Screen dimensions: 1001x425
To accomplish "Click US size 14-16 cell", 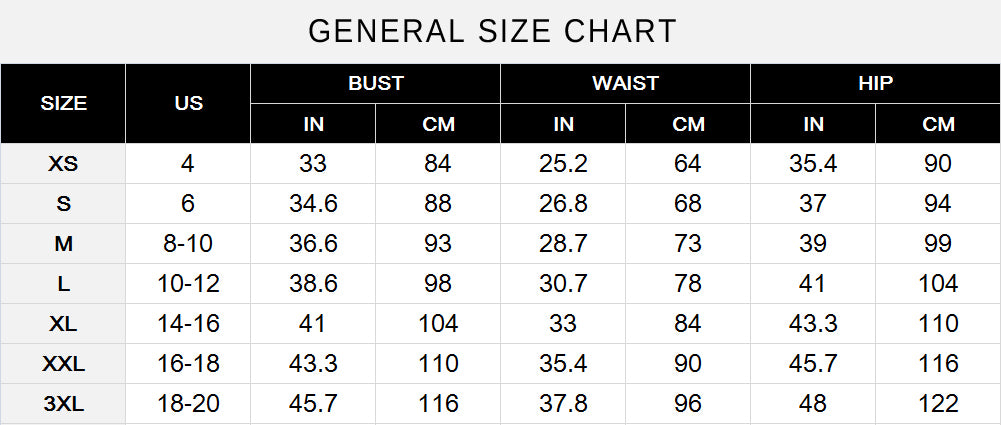I will coord(188,324).
